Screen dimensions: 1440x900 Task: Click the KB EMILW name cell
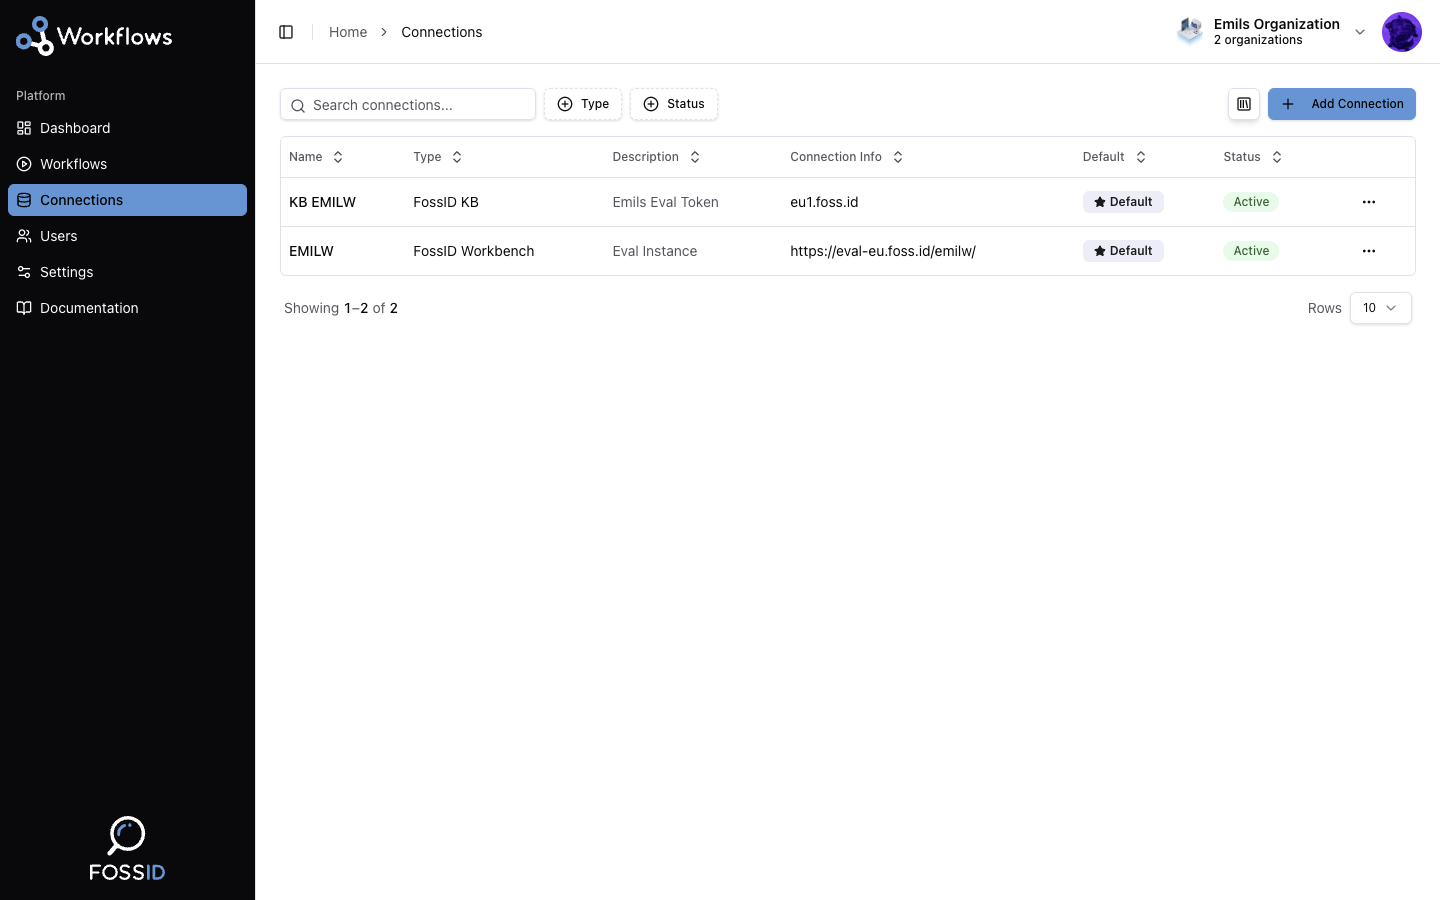(x=322, y=202)
